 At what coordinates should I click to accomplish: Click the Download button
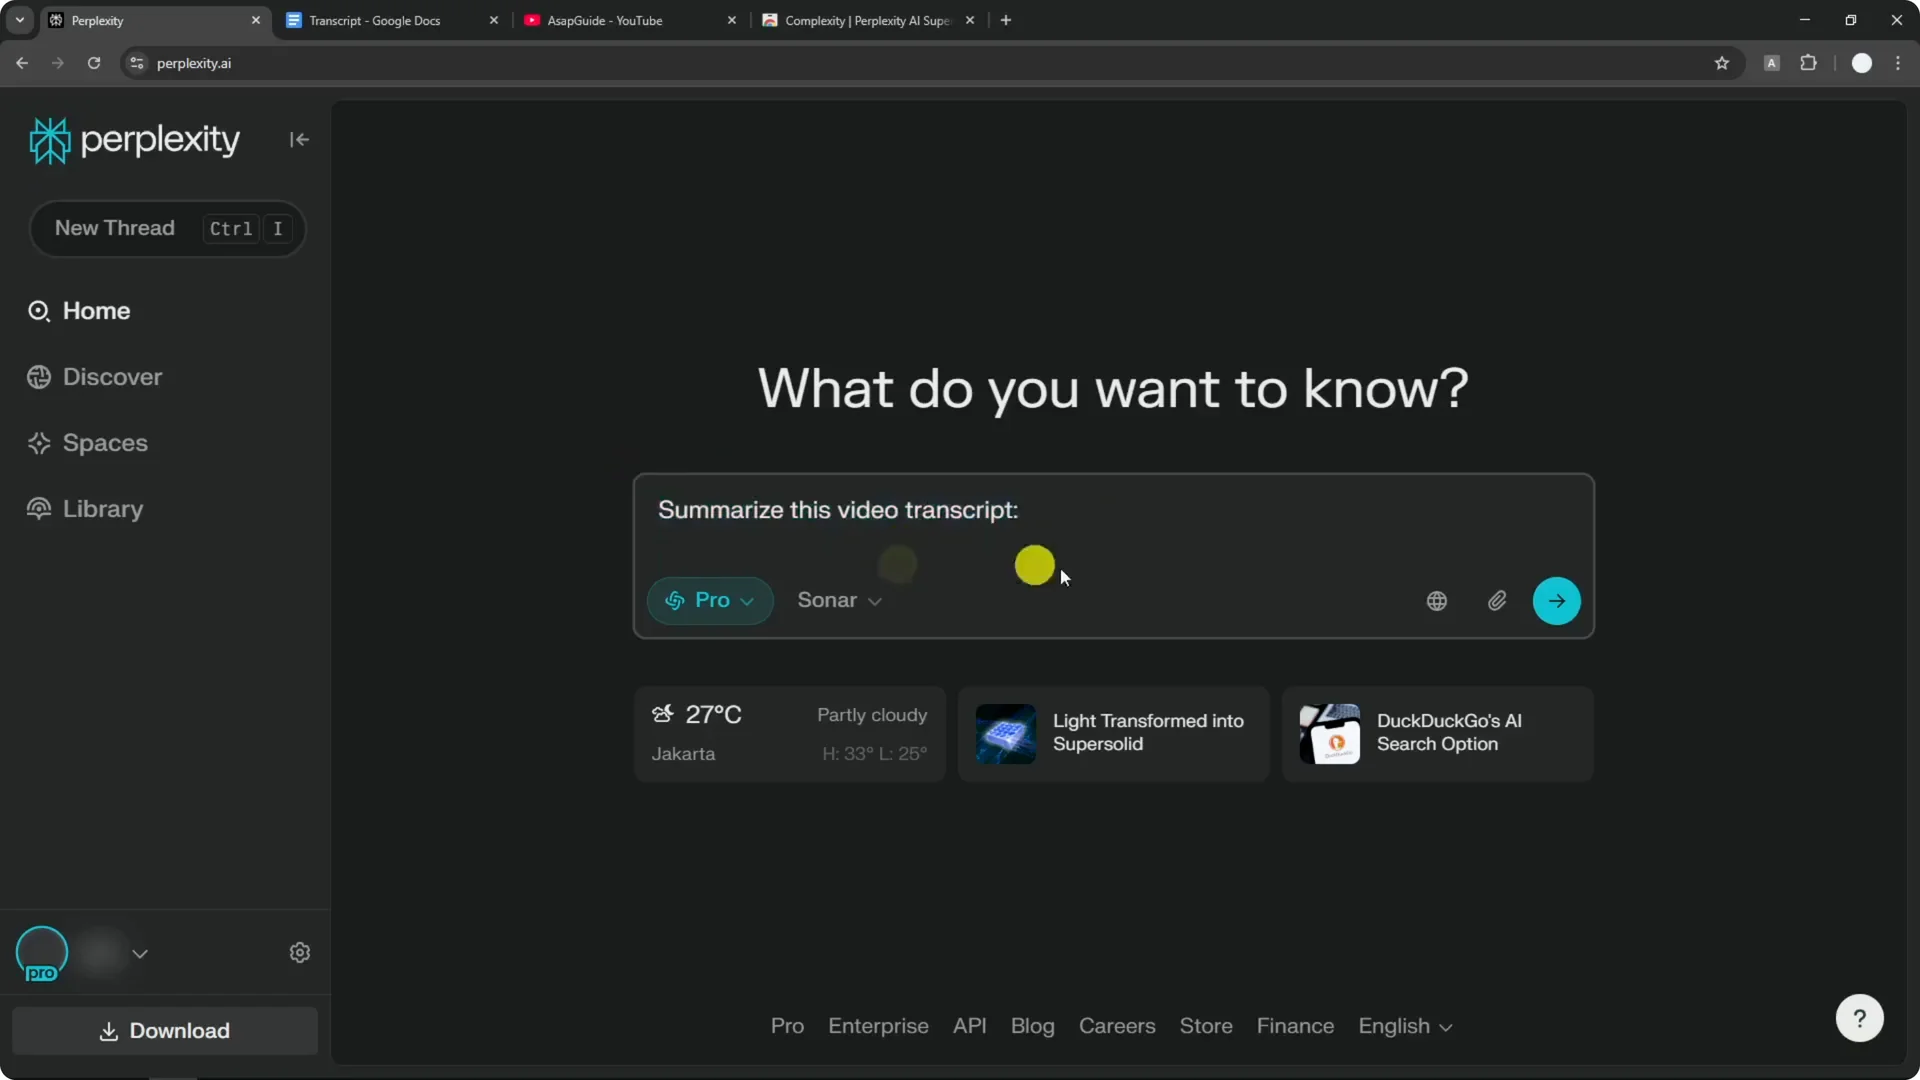(165, 1031)
